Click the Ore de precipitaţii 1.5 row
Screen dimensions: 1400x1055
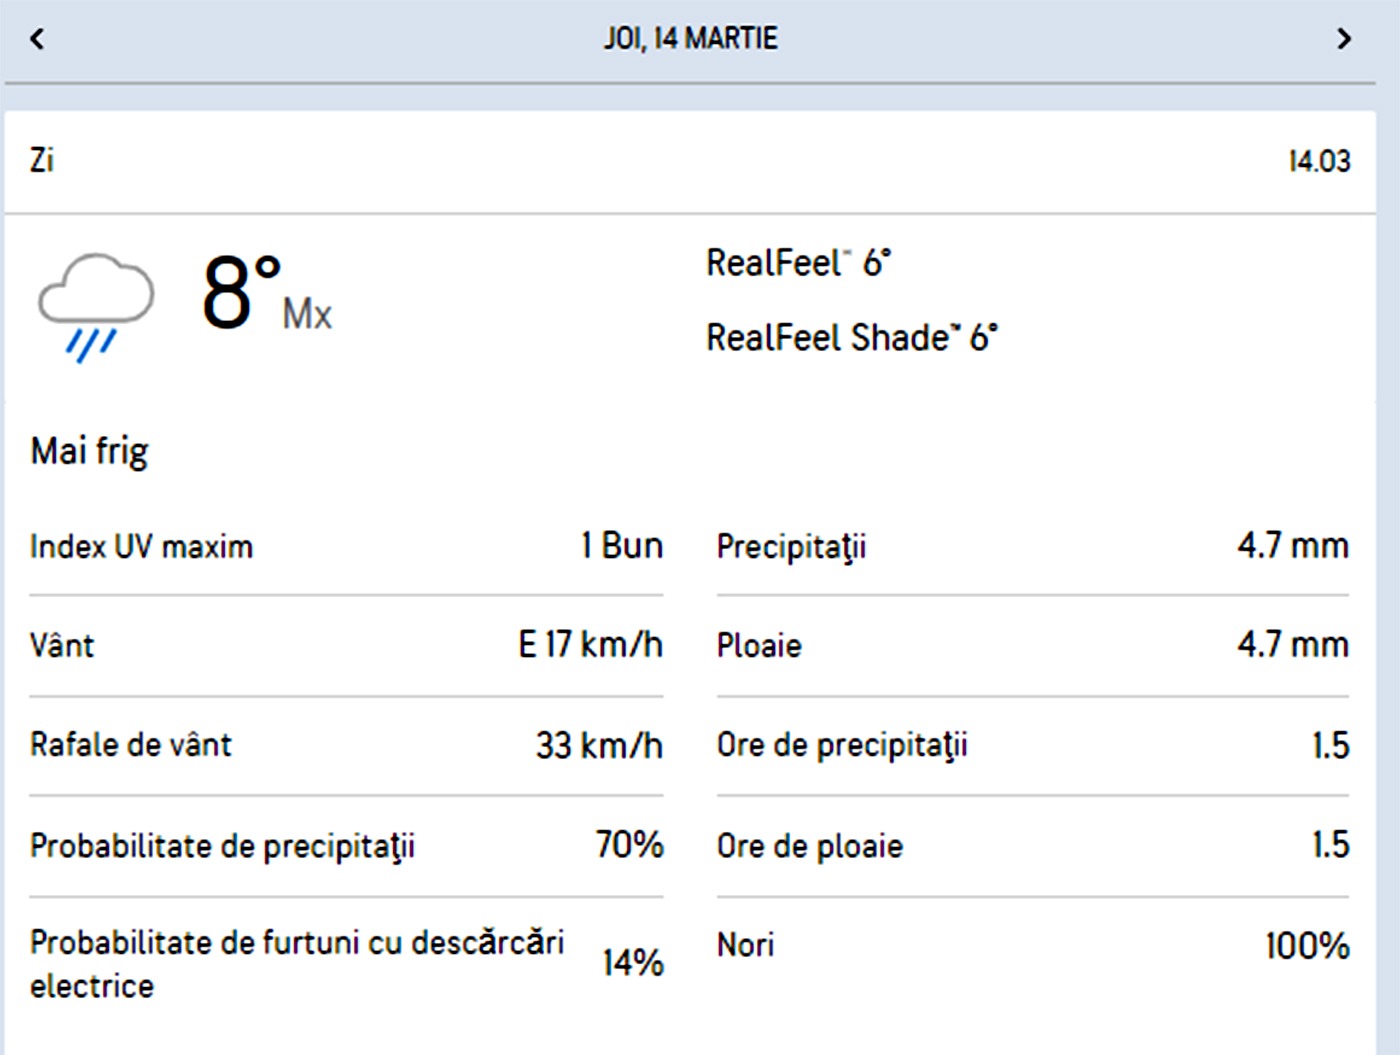point(1030,745)
